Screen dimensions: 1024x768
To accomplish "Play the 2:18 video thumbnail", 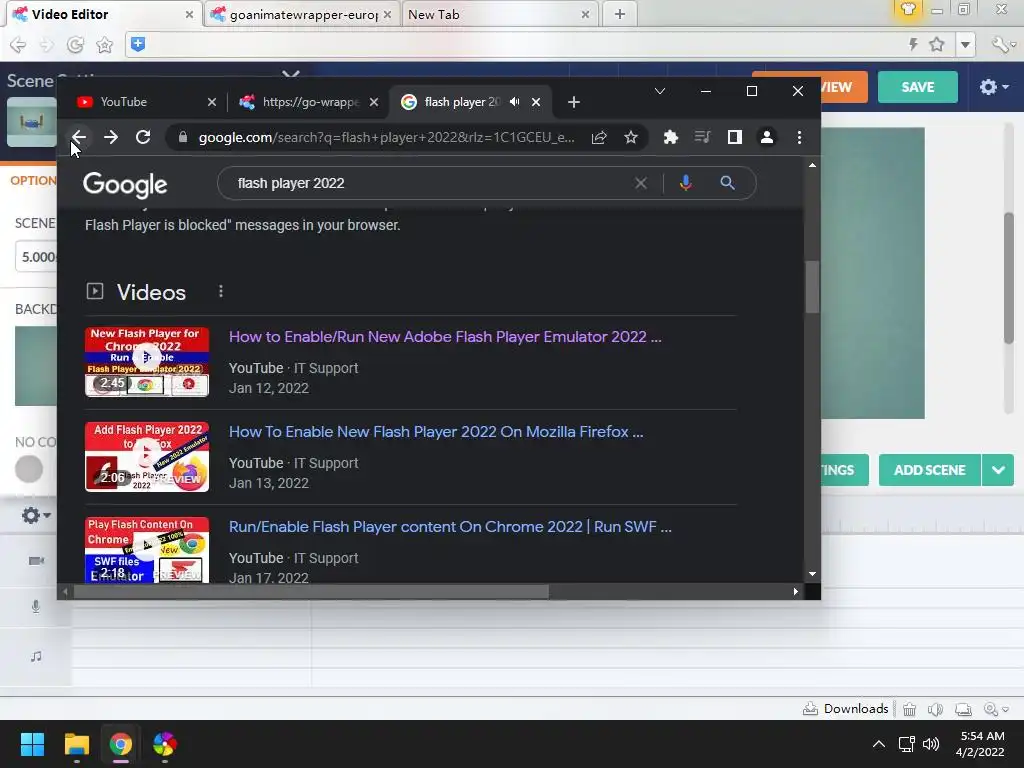I will pyautogui.click(x=147, y=550).
